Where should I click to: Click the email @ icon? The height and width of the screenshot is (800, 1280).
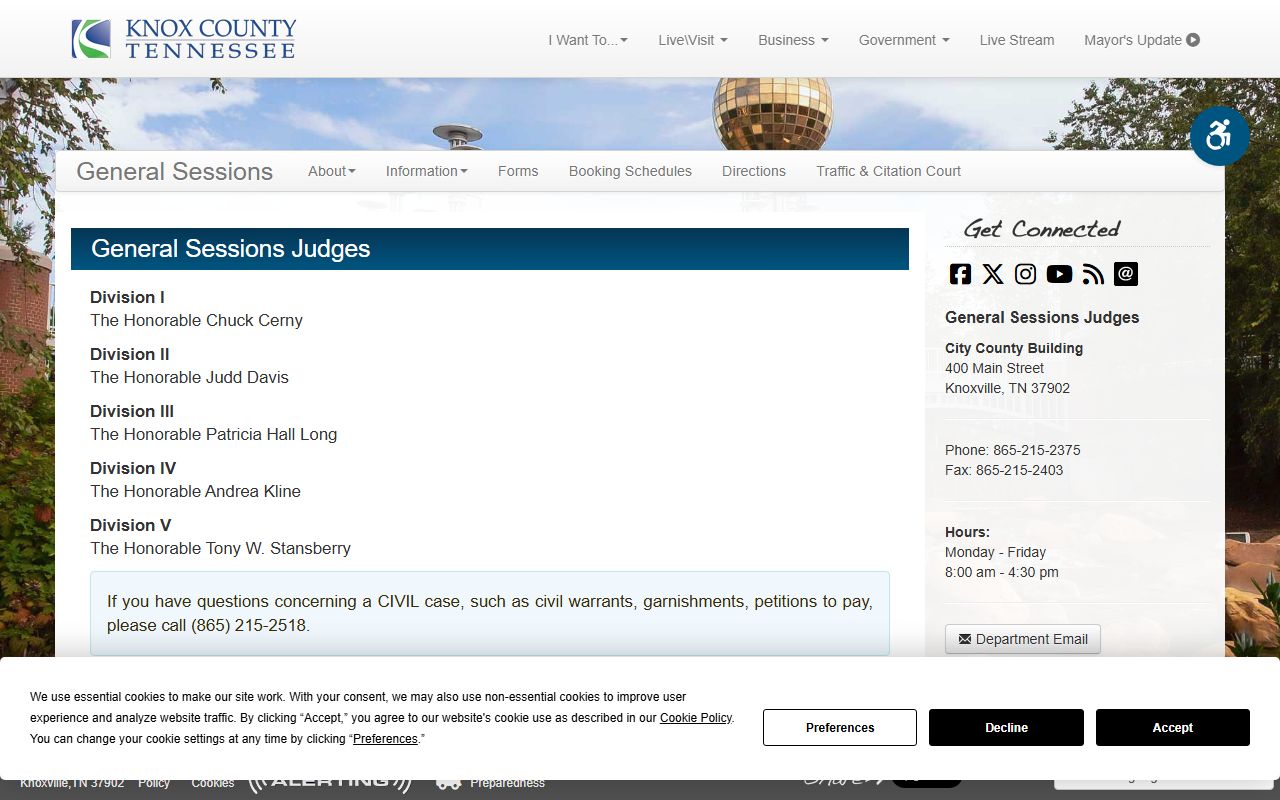pyautogui.click(x=1126, y=274)
